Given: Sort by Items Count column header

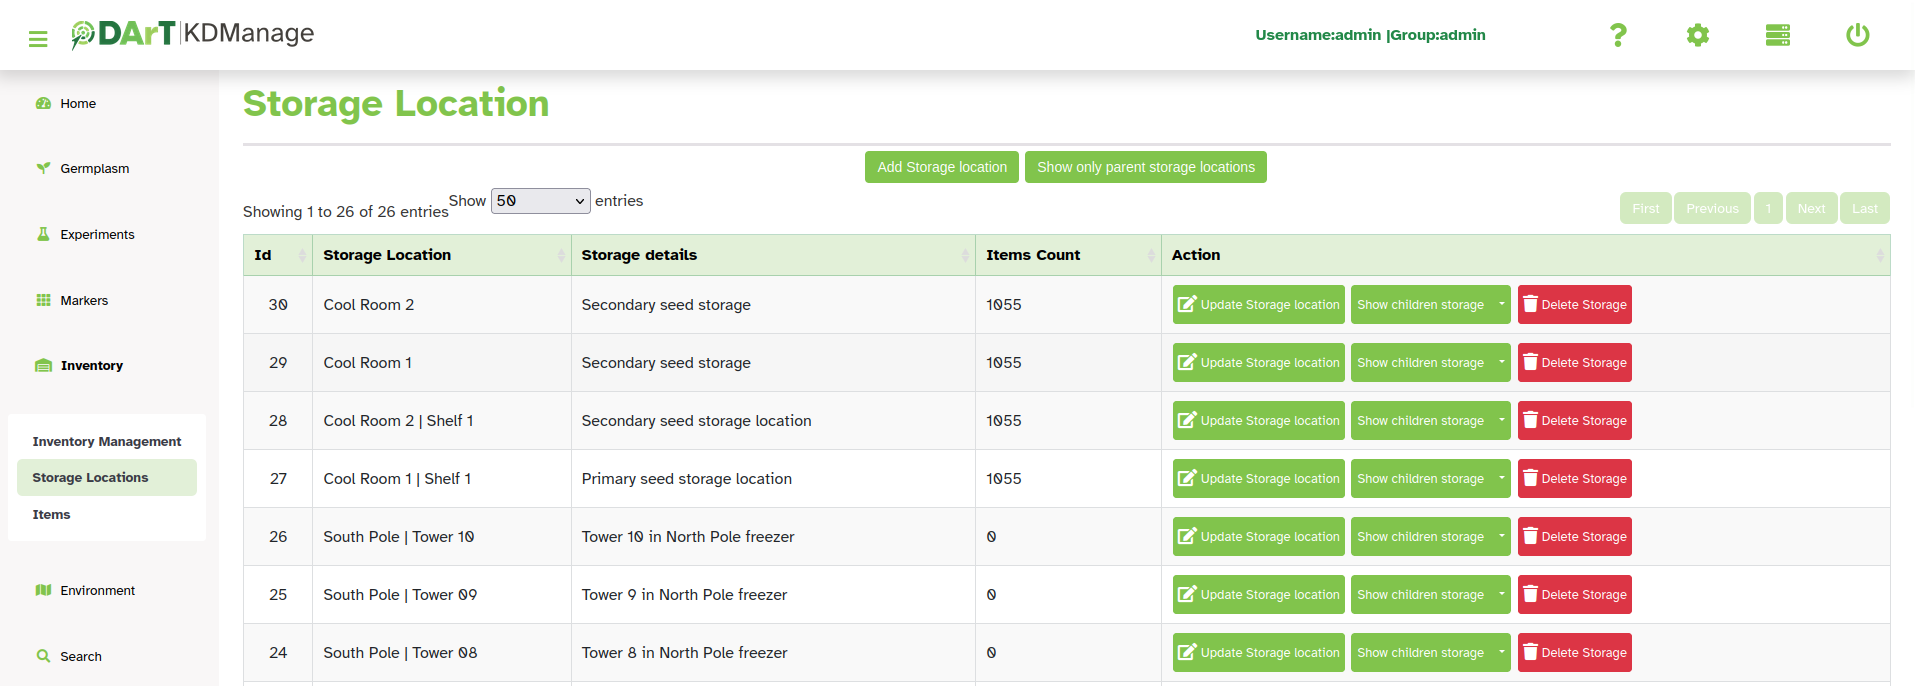Looking at the screenshot, I should click(x=1066, y=255).
